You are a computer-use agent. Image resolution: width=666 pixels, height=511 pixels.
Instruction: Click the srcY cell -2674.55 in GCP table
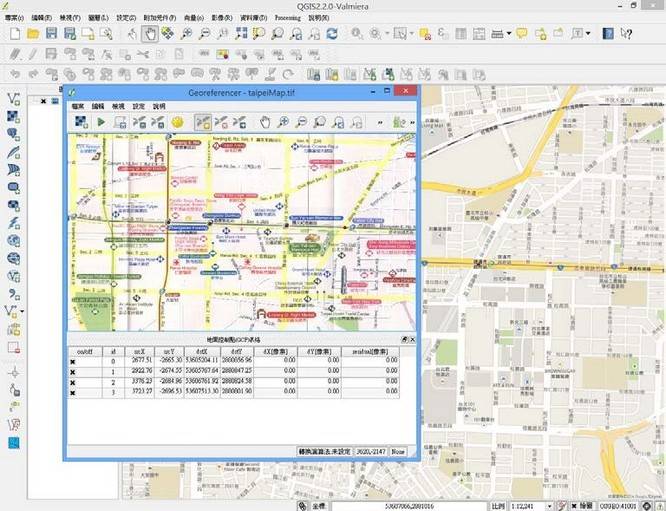(x=169, y=370)
